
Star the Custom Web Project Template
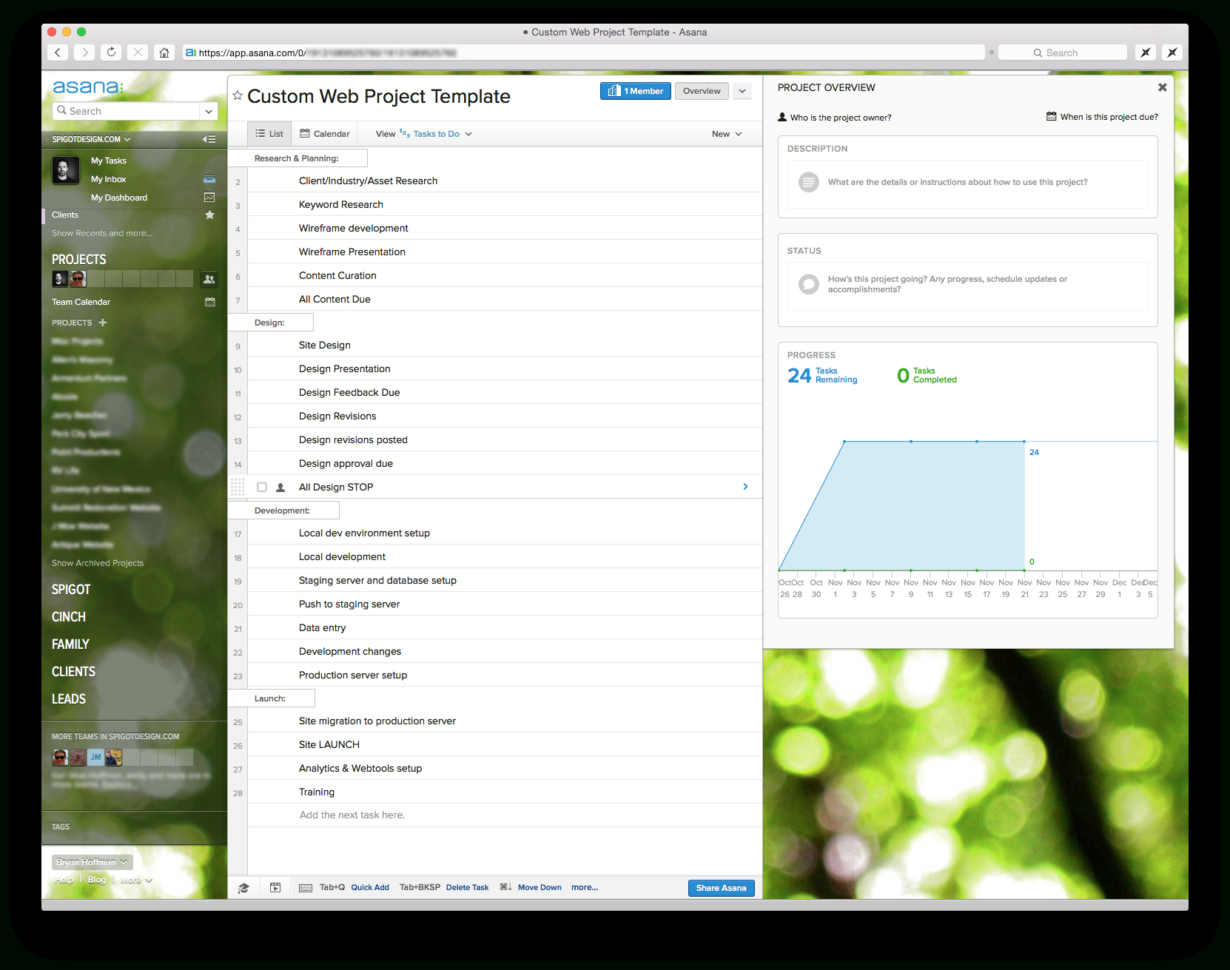pos(237,96)
